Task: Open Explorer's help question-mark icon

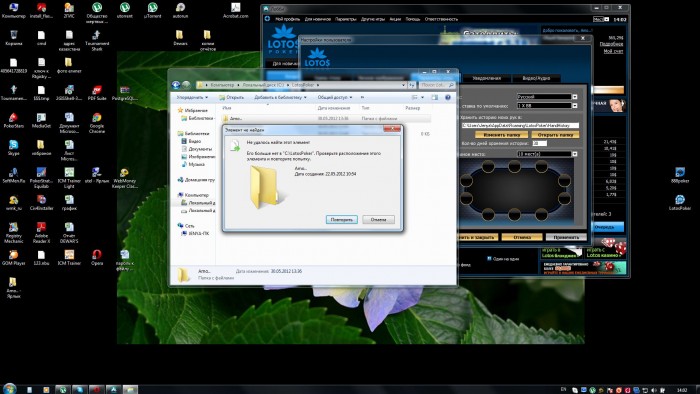Action: [x=447, y=97]
